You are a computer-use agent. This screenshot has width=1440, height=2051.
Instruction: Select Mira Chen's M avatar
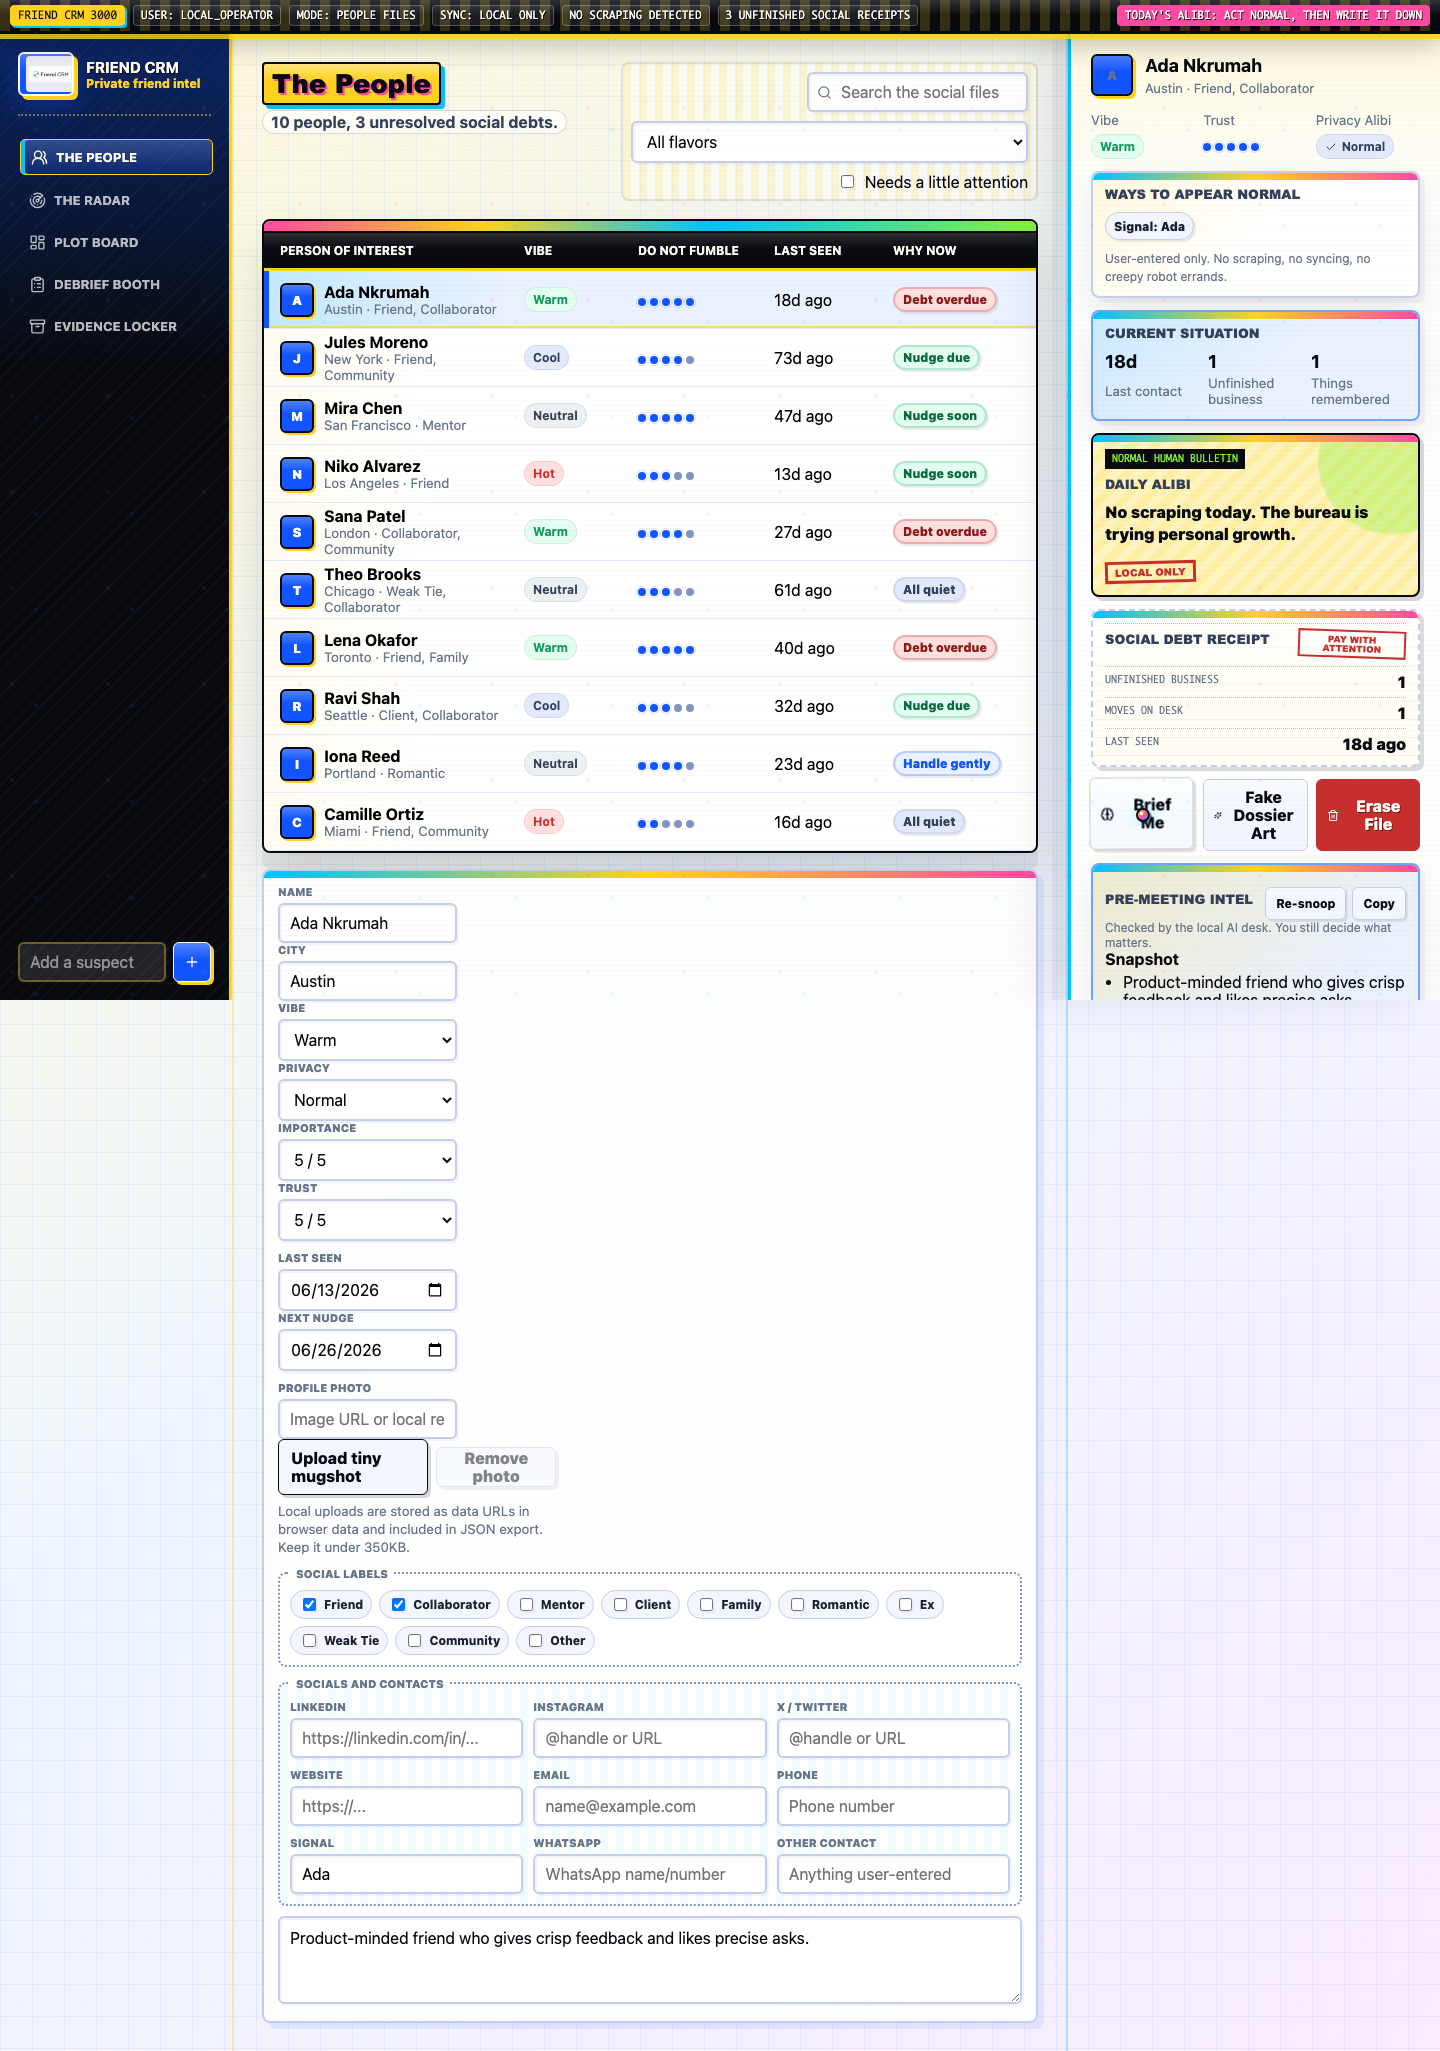click(297, 416)
